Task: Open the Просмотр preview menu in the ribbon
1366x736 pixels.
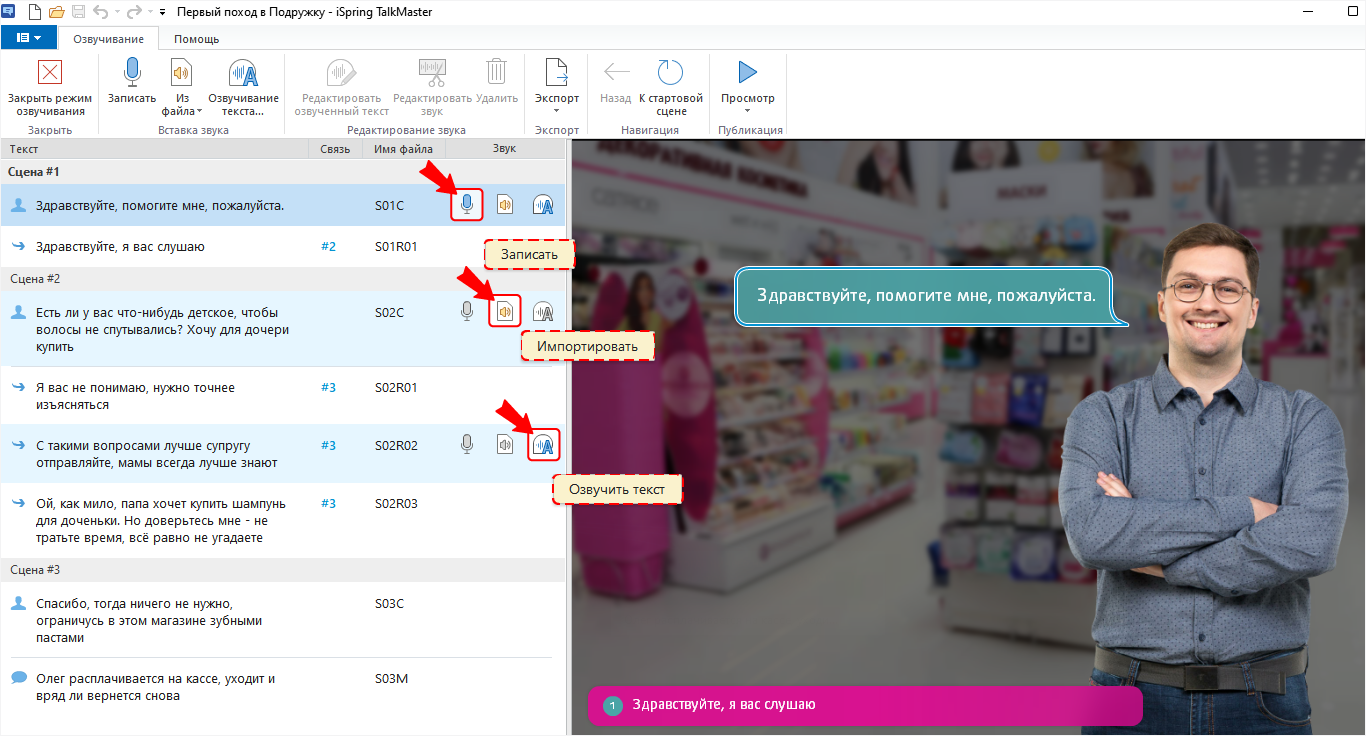Action: [748, 88]
